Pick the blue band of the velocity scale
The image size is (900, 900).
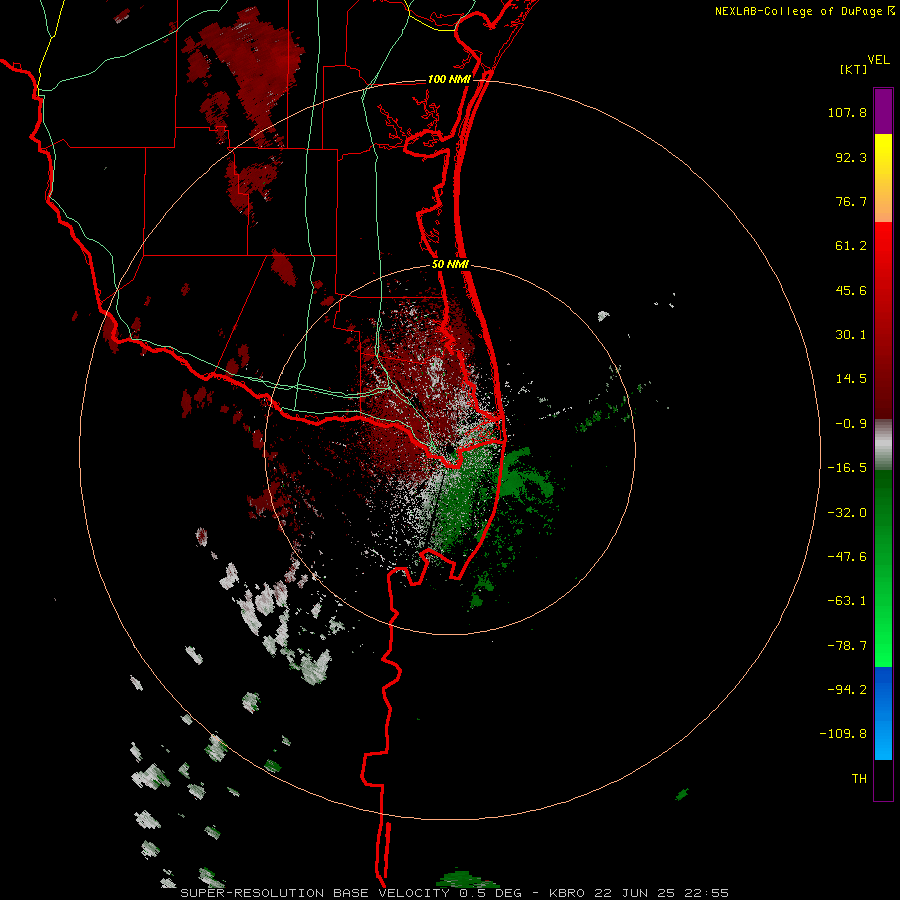(x=883, y=713)
